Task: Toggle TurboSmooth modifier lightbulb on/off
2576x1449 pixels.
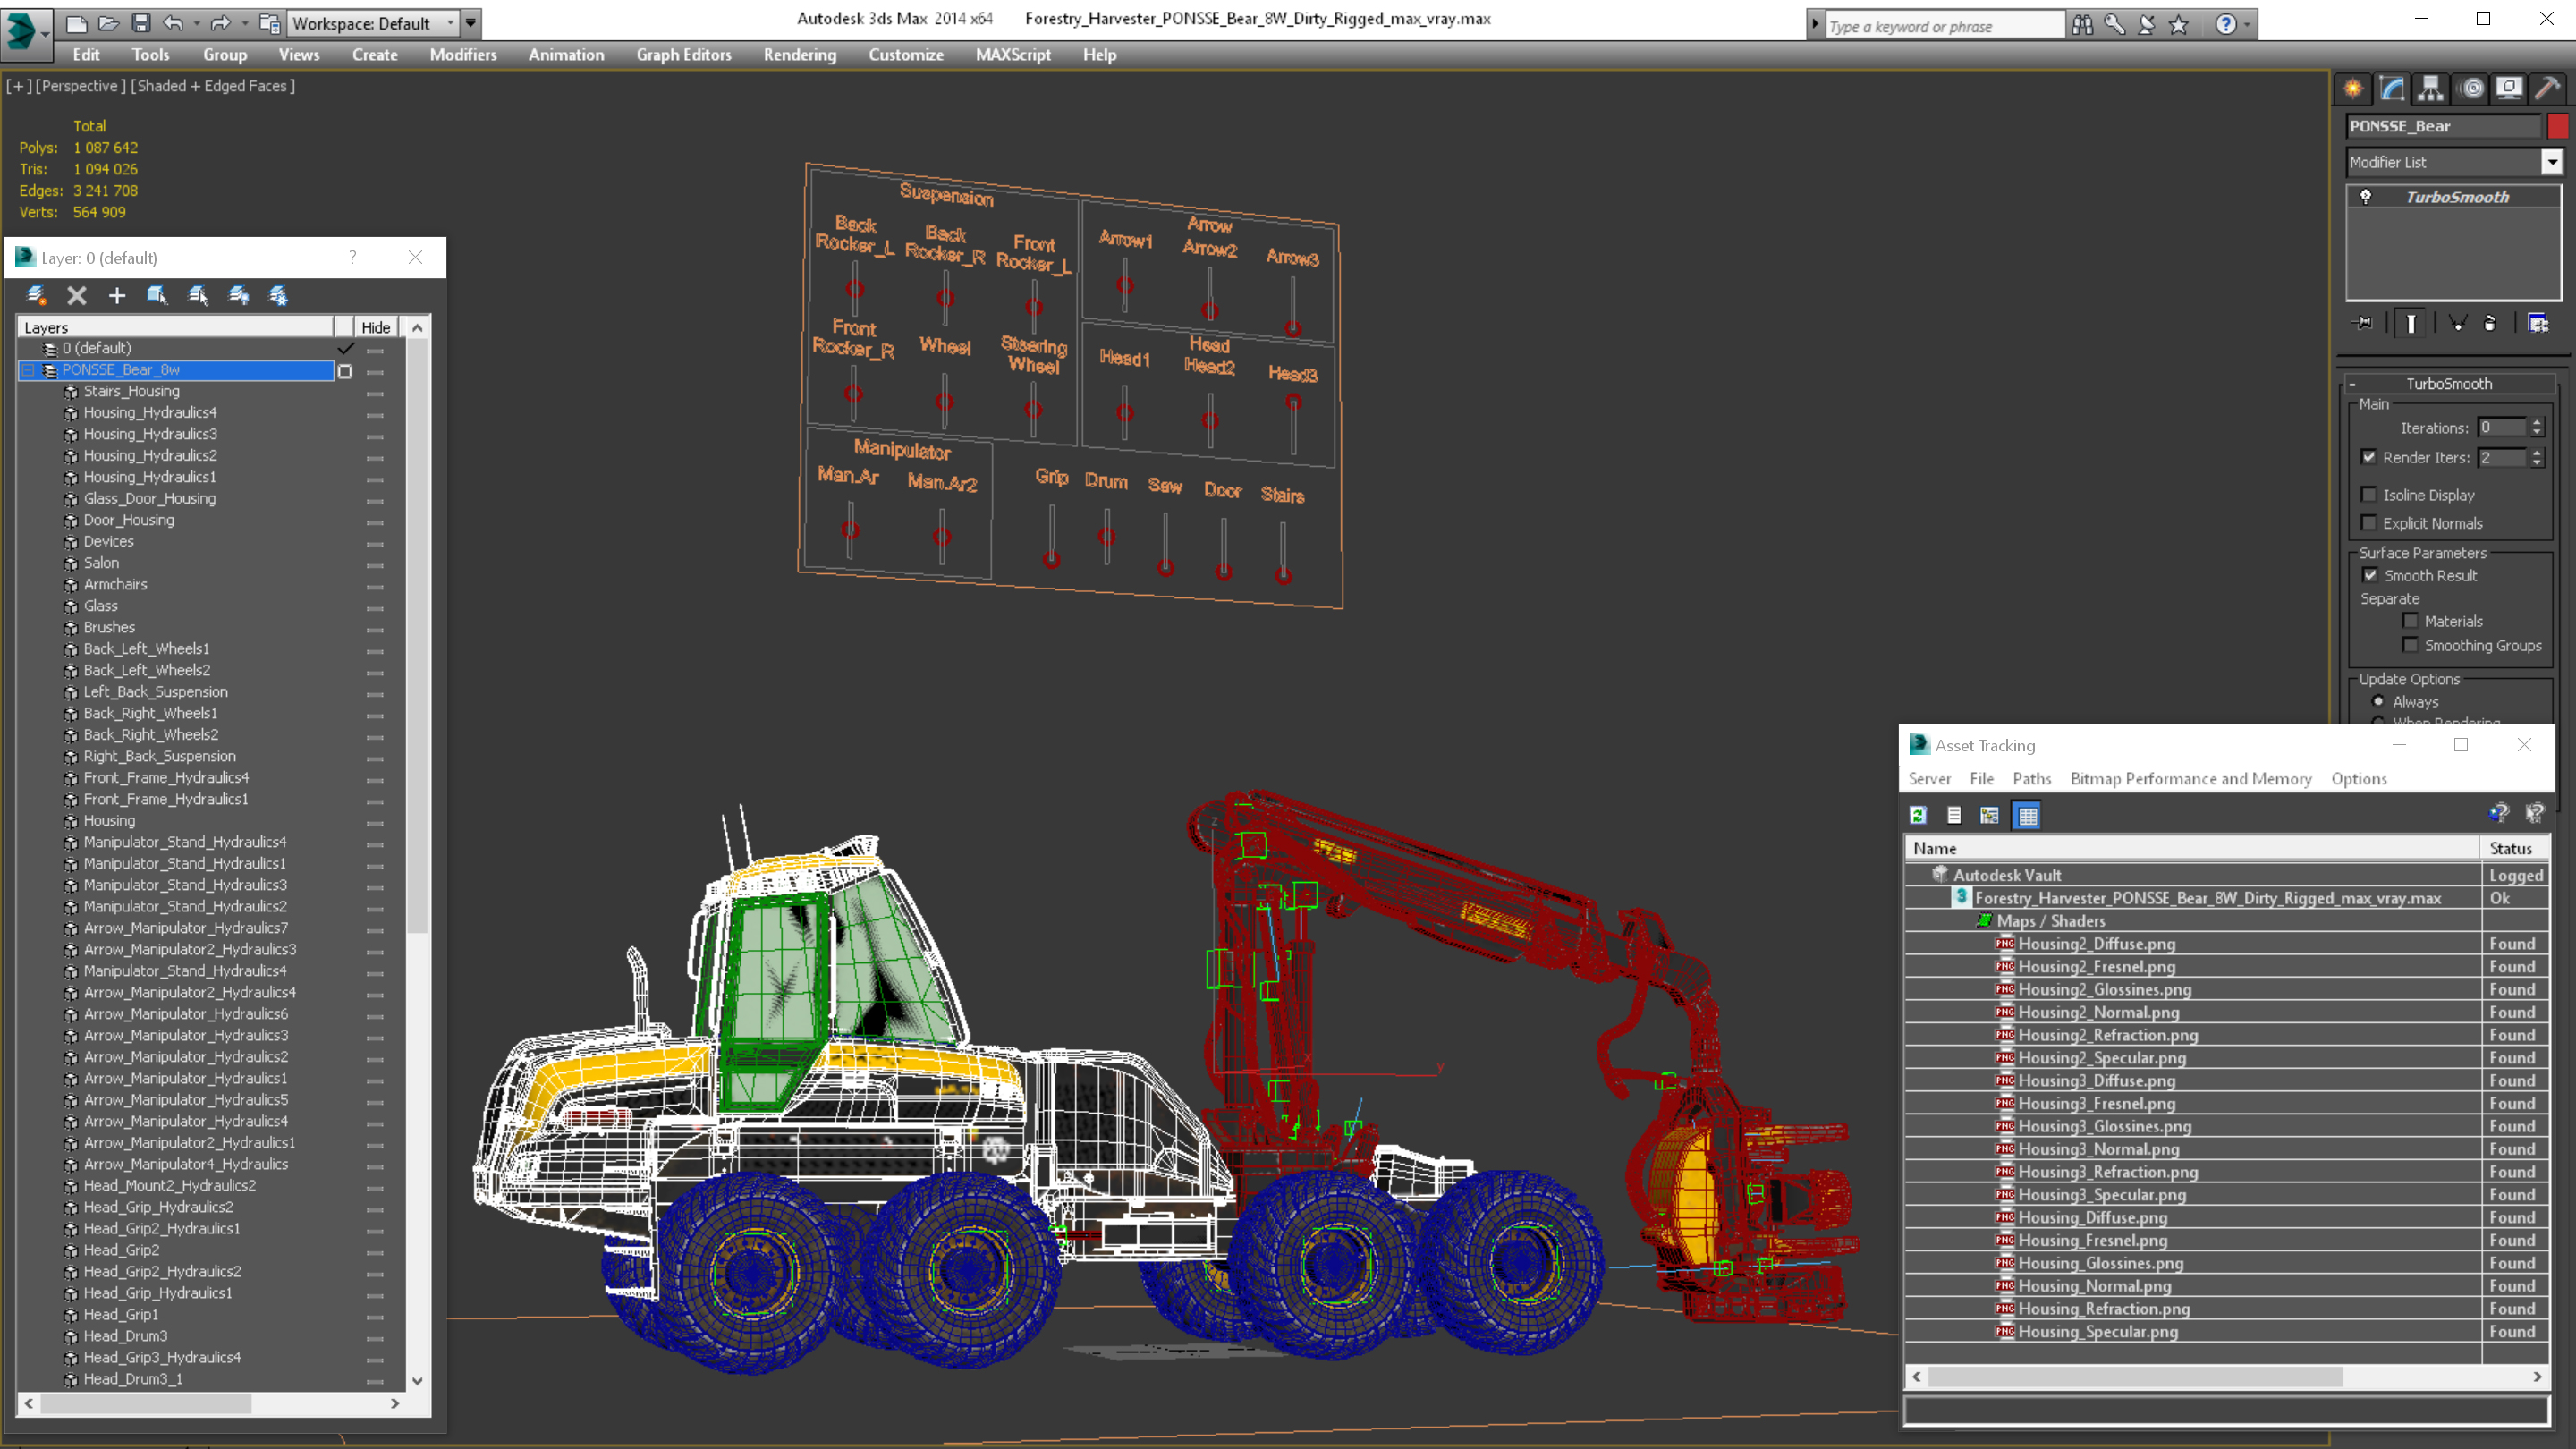Action: 2366,197
